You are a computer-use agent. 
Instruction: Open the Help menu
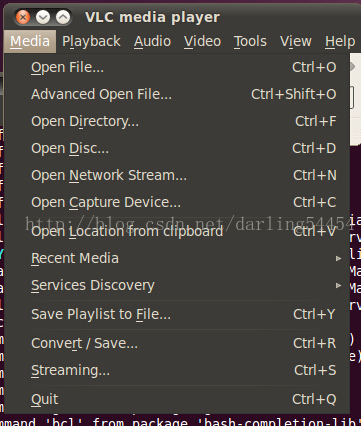[340, 42]
